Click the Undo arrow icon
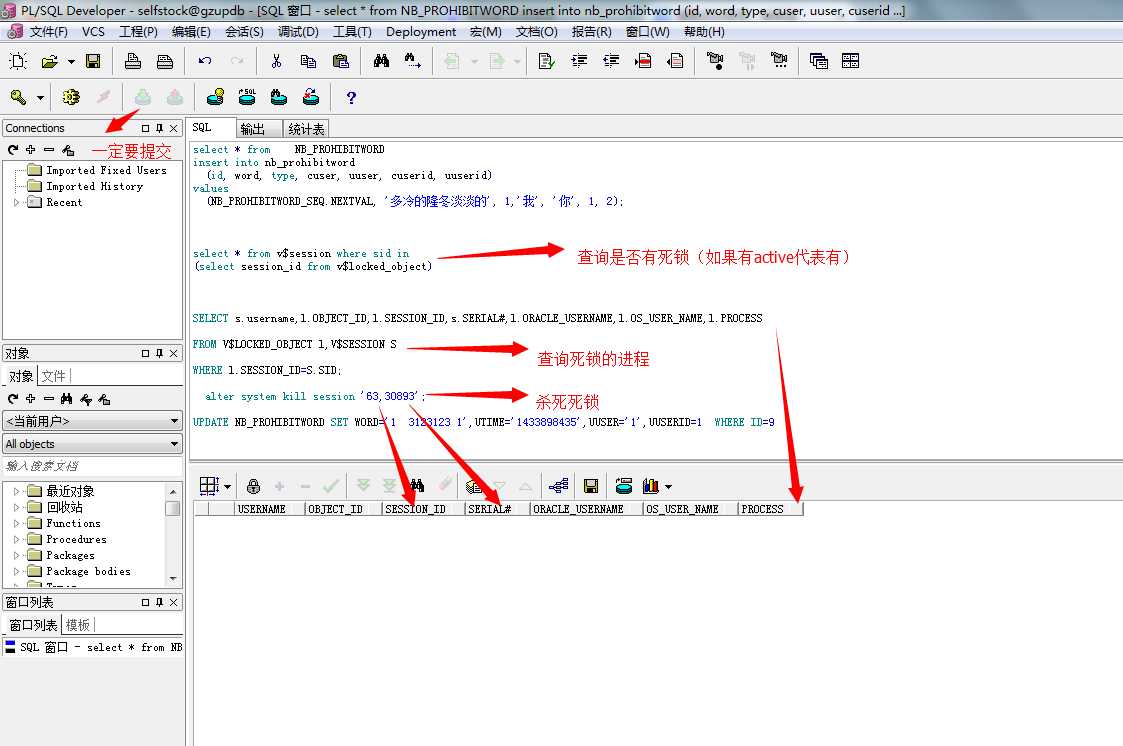This screenshot has width=1123, height=746. (x=205, y=61)
